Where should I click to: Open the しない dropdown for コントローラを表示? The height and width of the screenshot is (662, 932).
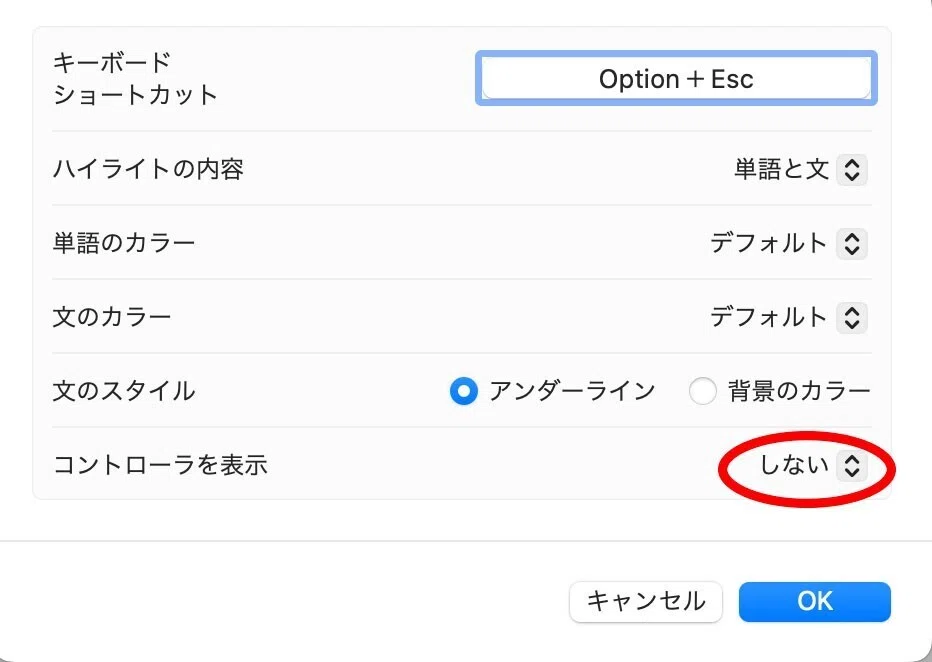coord(813,465)
